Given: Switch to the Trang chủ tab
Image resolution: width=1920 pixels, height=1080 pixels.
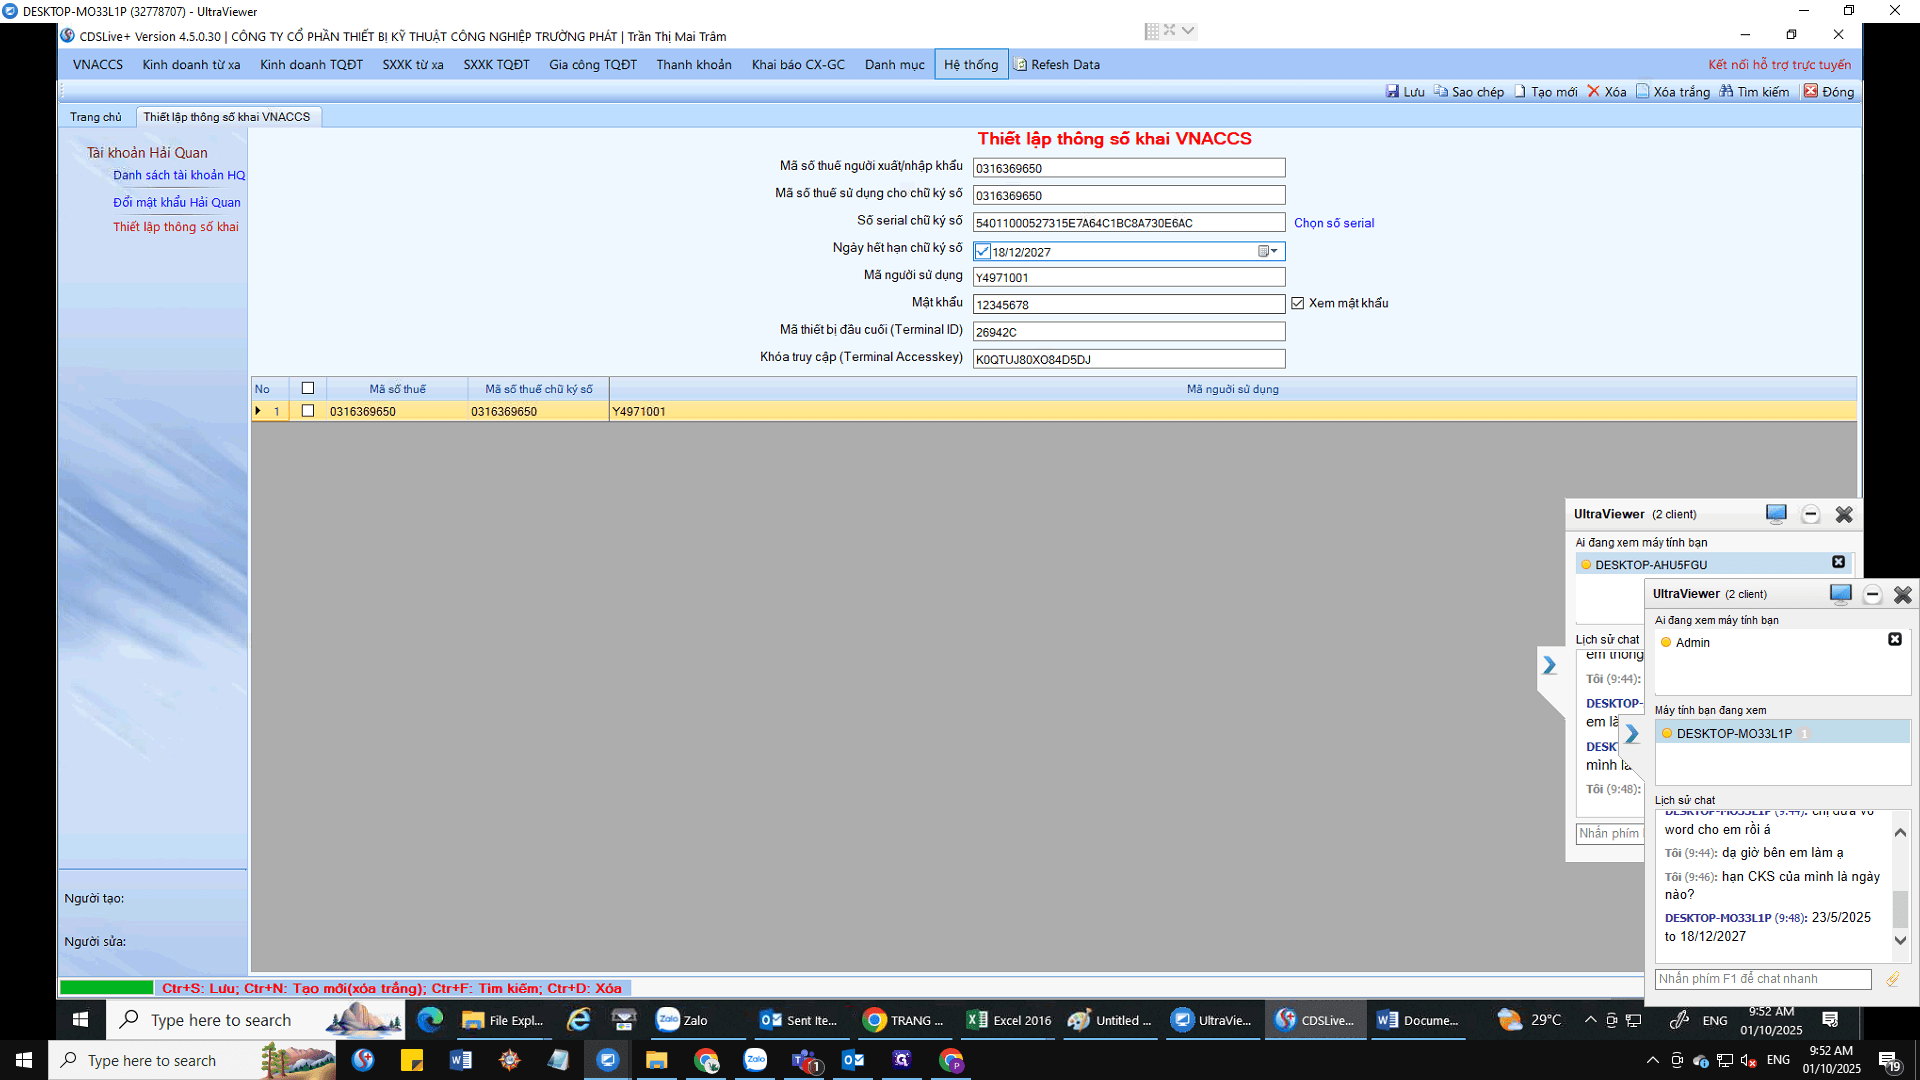Looking at the screenshot, I should pyautogui.click(x=95, y=117).
